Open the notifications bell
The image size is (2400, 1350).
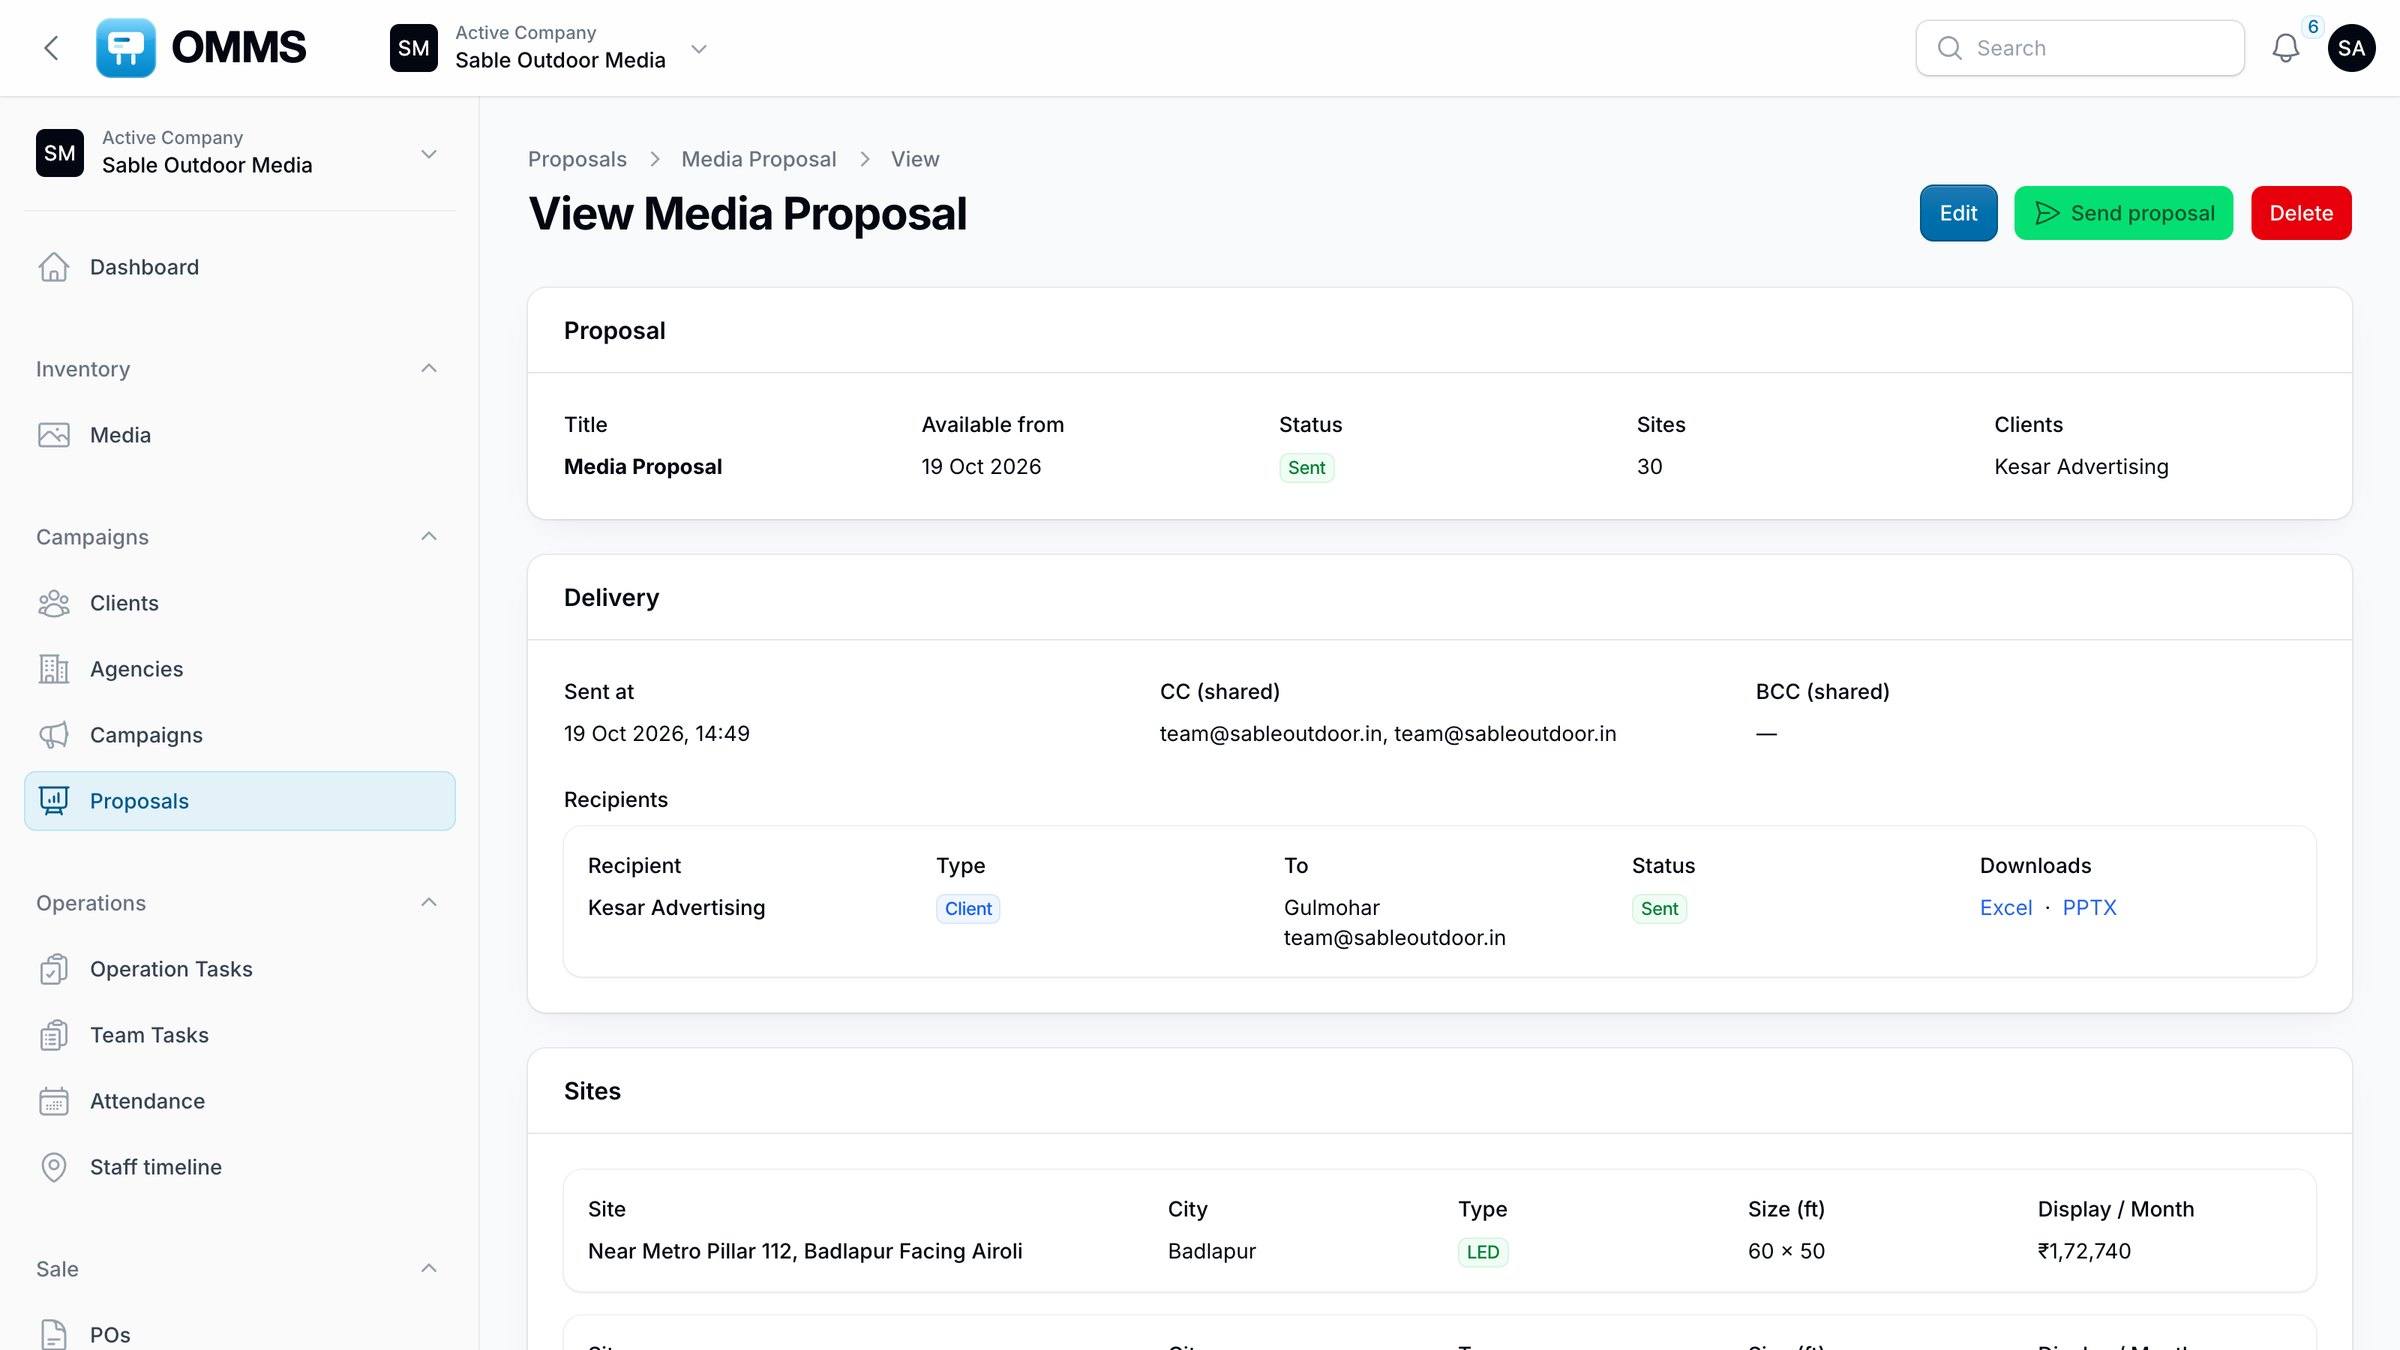coord(2286,48)
